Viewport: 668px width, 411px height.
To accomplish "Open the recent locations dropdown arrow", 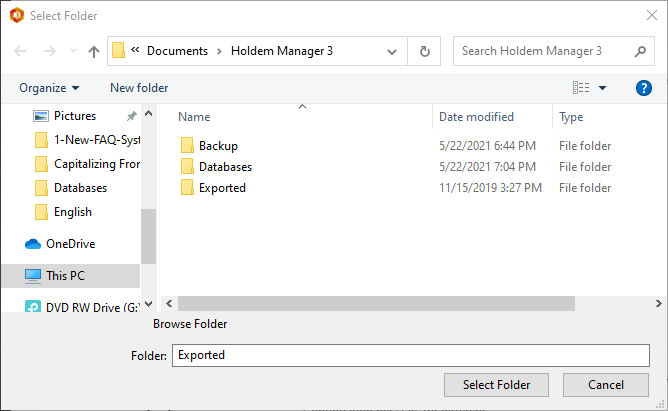I will [x=72, y=51].
